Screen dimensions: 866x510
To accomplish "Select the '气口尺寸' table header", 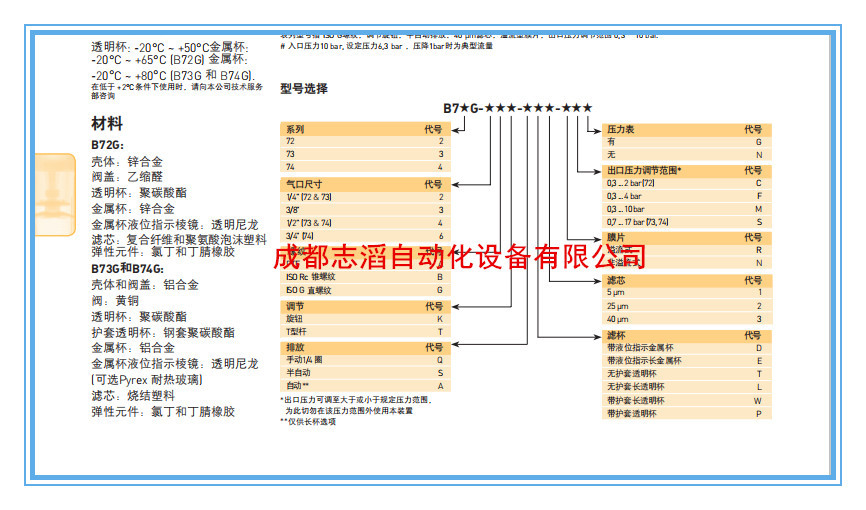I will 365,184.
